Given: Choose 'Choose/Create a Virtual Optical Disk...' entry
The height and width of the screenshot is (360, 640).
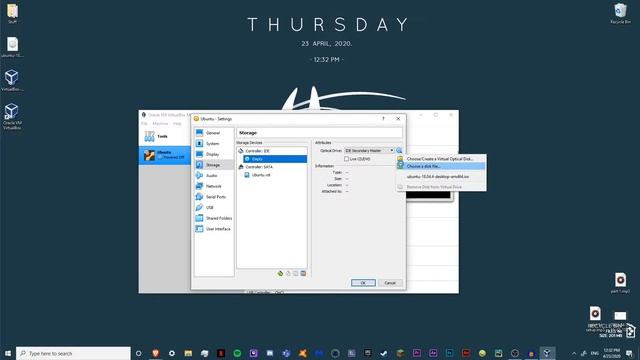Looking at the screenshot, I should click(441, 159).
